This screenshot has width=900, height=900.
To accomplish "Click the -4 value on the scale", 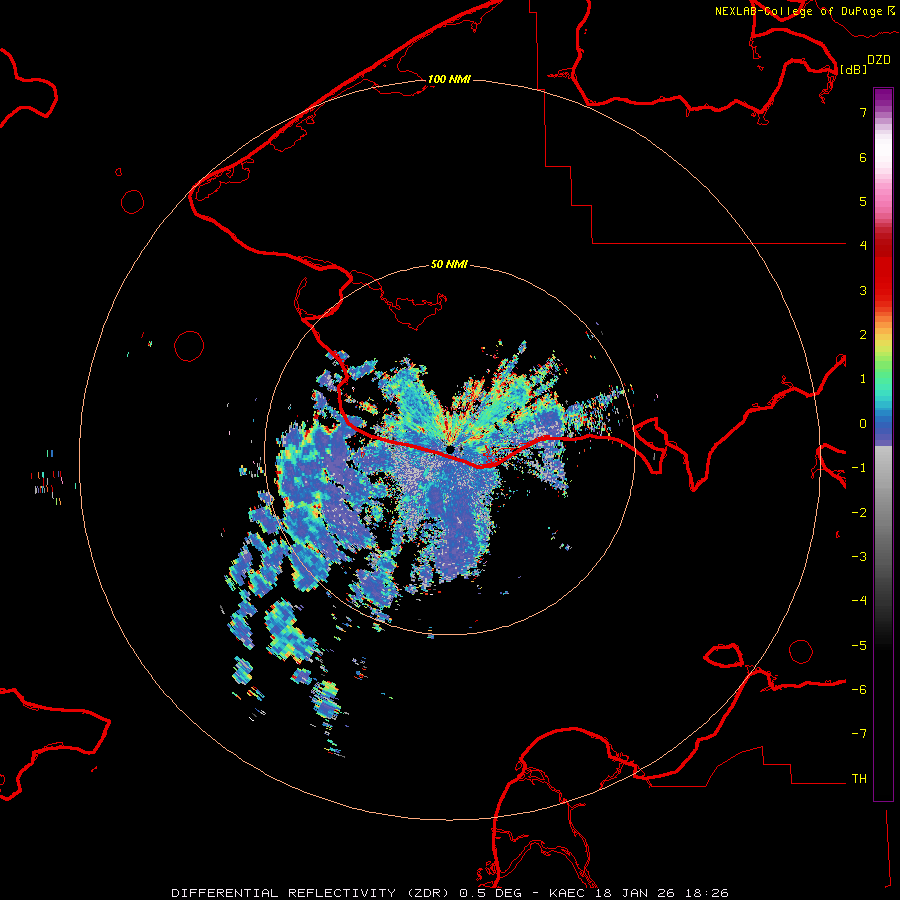I will (859, 601).
